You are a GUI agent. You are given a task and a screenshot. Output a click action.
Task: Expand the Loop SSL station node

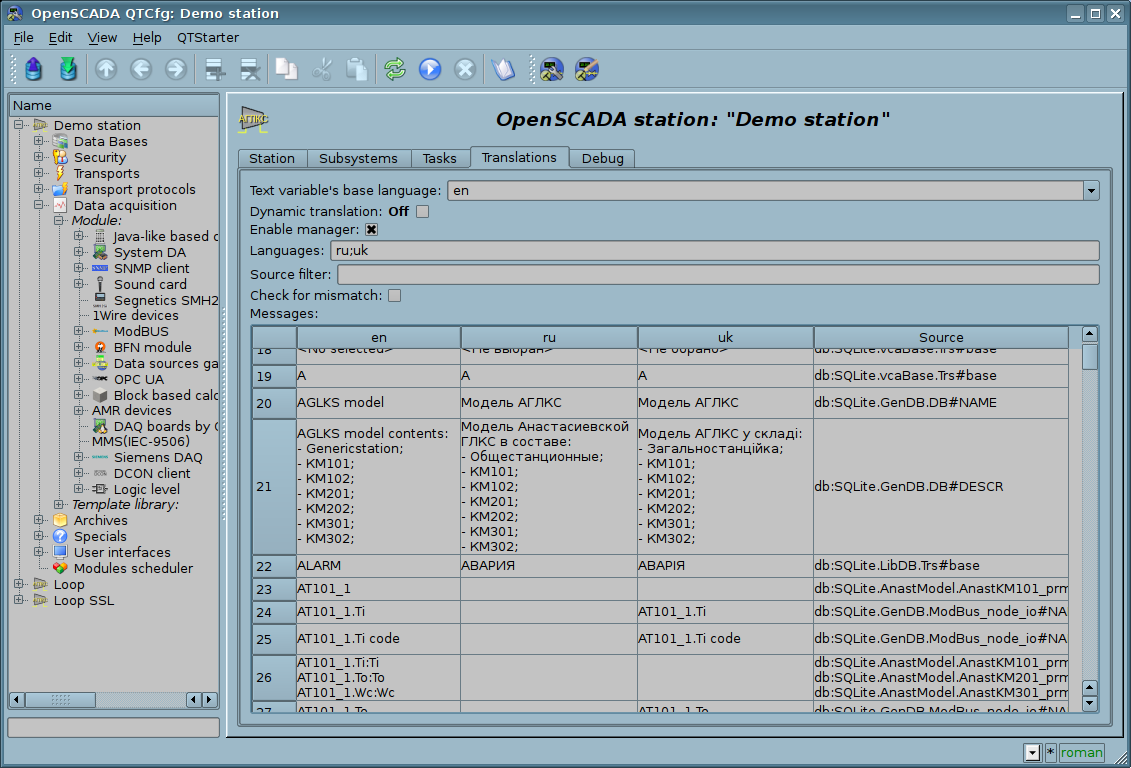[x=19, y=599]
